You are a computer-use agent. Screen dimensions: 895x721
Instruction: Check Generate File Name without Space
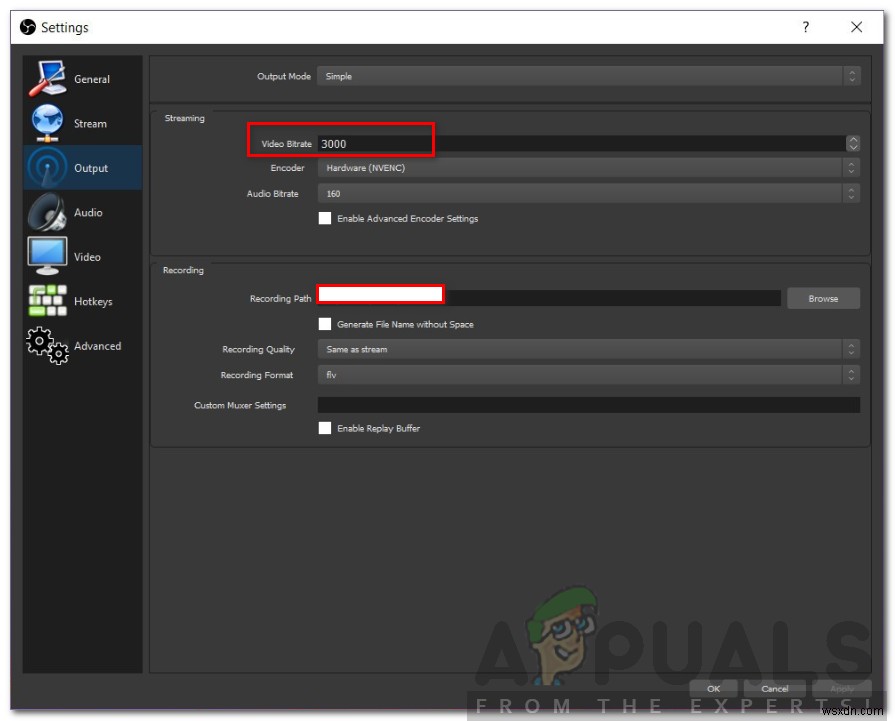325,323
